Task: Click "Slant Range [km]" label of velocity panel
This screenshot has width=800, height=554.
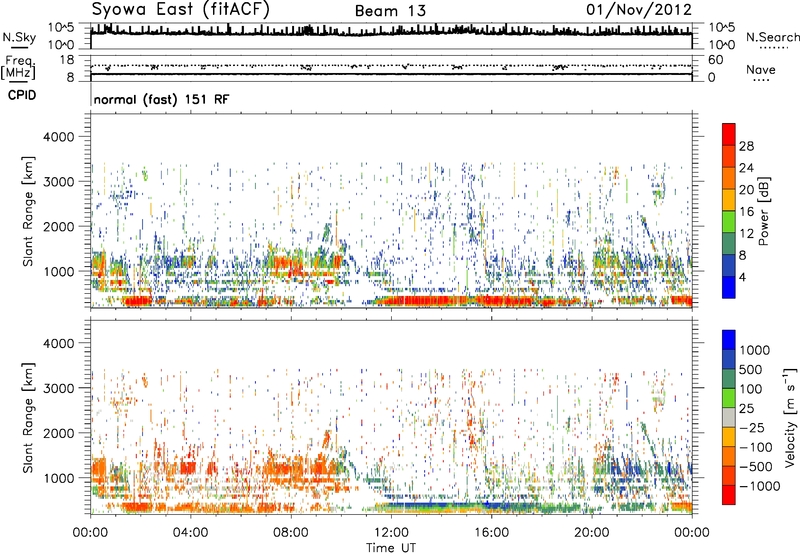Action: click(x=28, y=418)
